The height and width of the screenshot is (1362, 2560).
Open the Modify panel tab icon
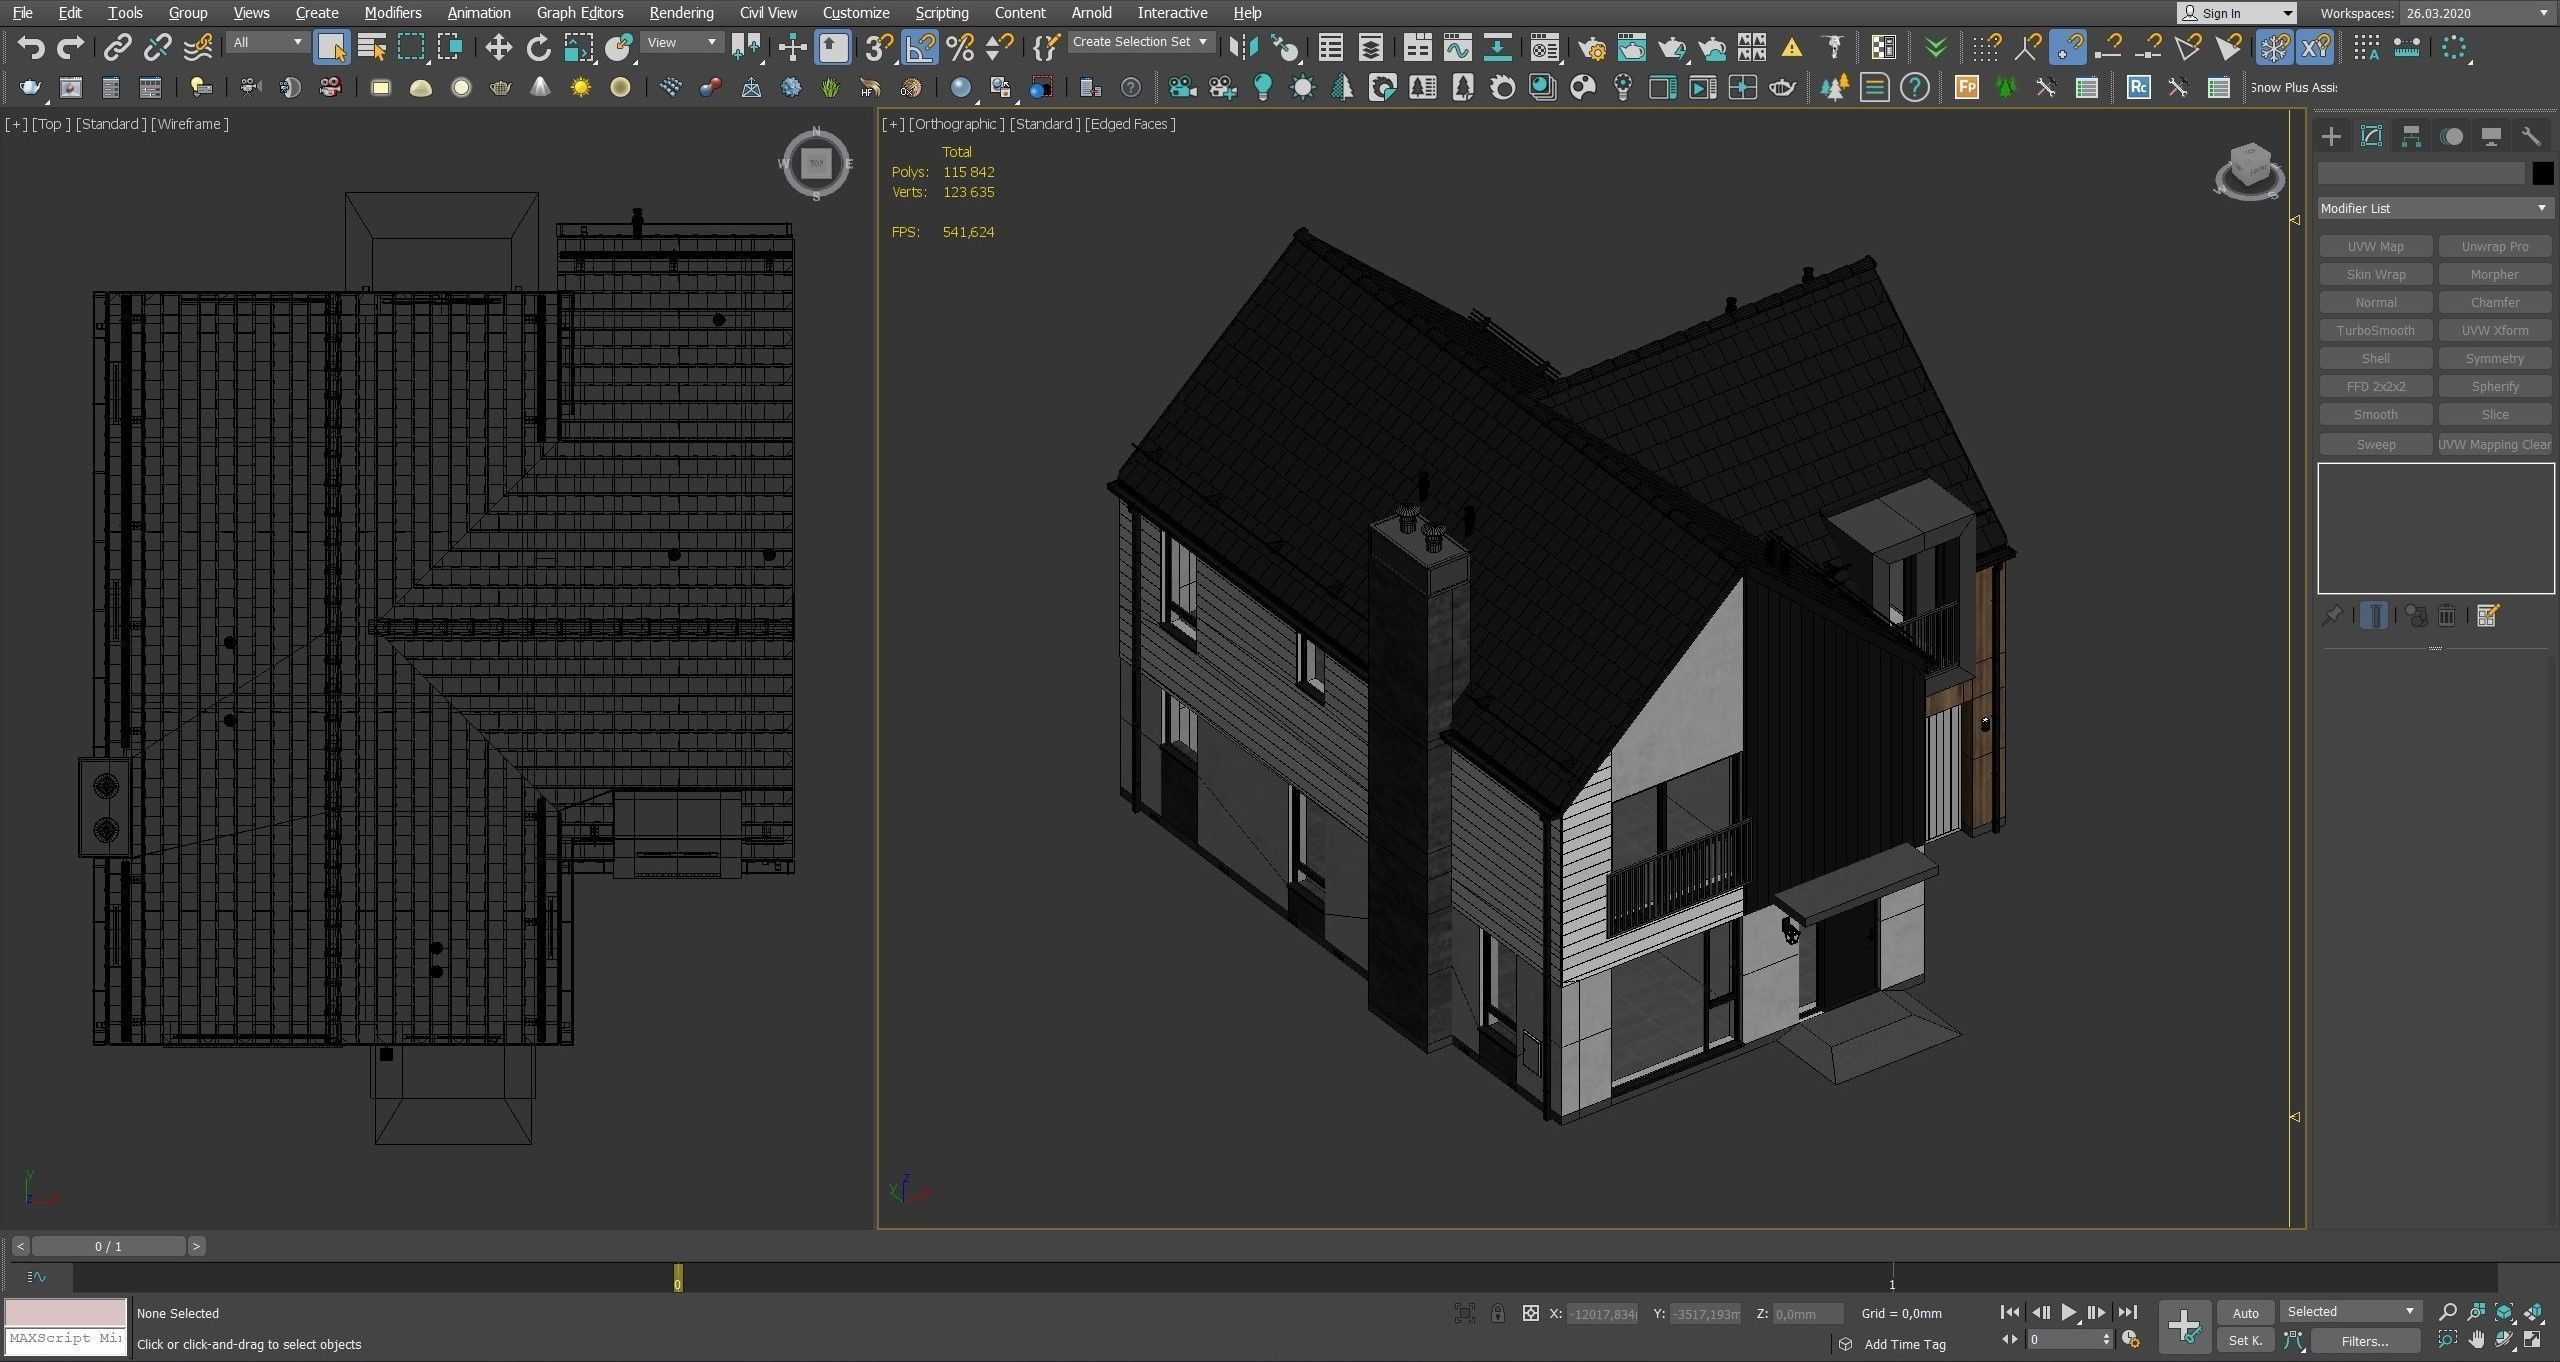pyautogui.click(x=2371, y=136)
